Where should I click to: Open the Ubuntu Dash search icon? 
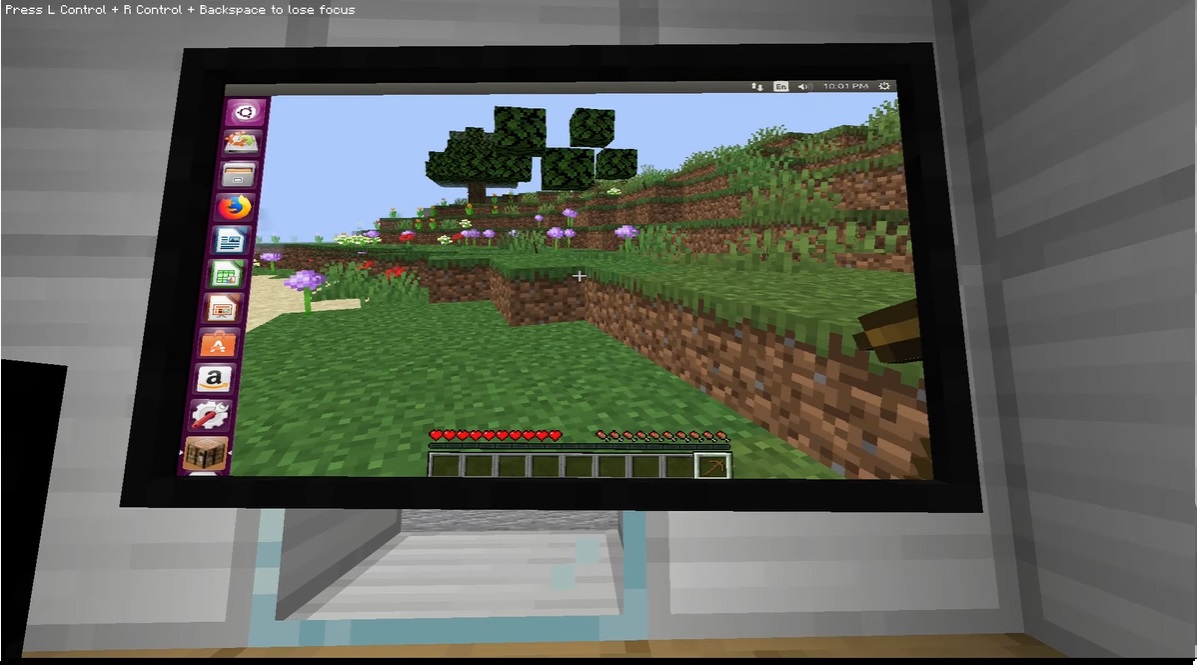pos(246,112)
